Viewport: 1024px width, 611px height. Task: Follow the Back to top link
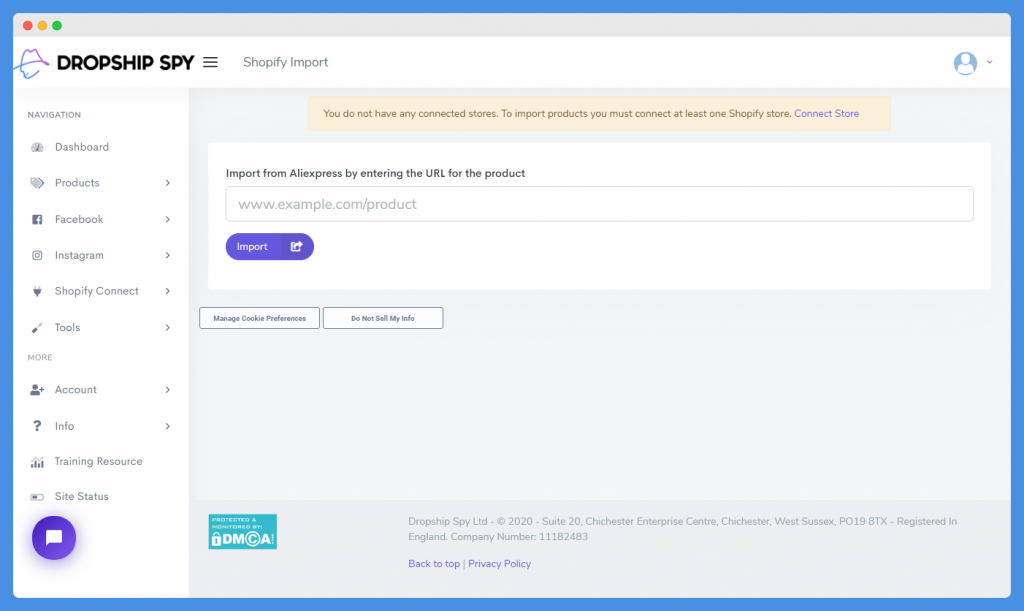coord(434,564)
